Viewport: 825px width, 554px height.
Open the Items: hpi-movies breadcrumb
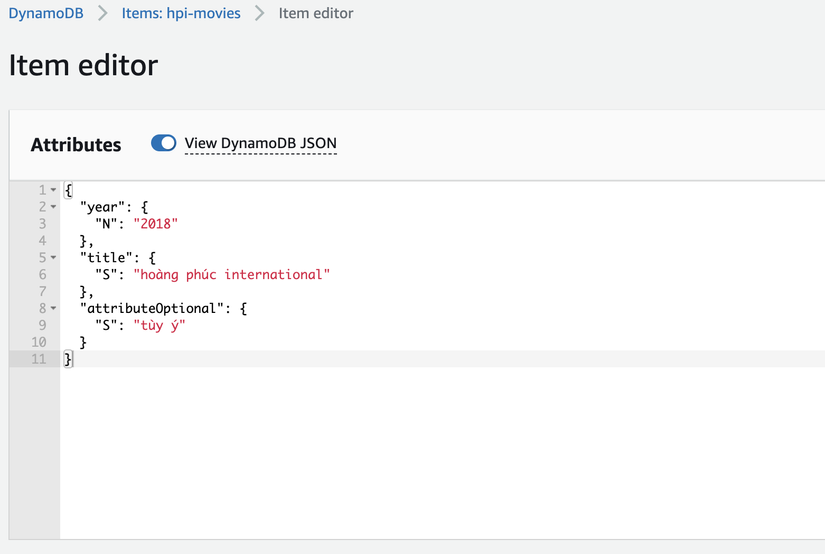click(x=181, y=14)
